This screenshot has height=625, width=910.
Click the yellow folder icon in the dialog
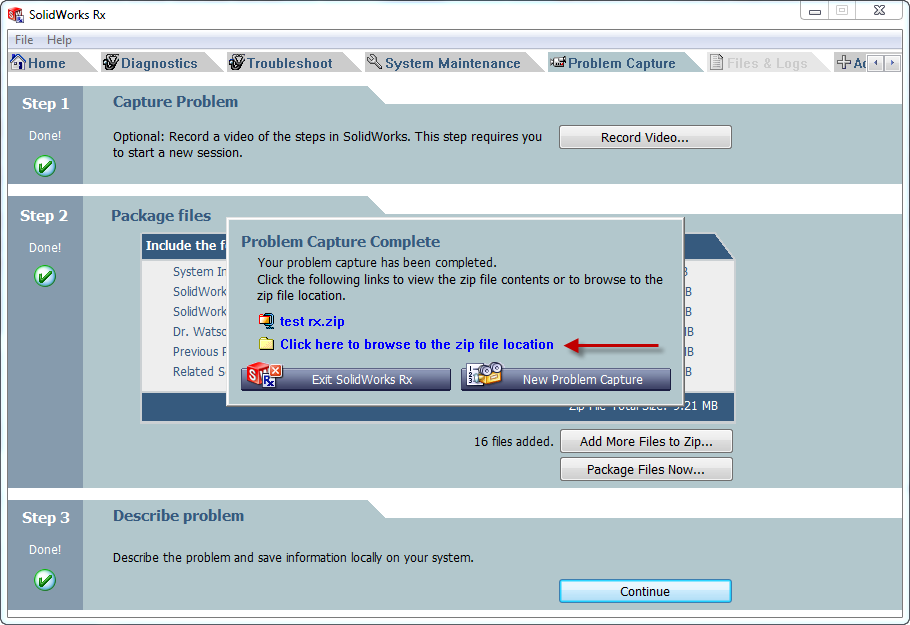pos(266,344)
